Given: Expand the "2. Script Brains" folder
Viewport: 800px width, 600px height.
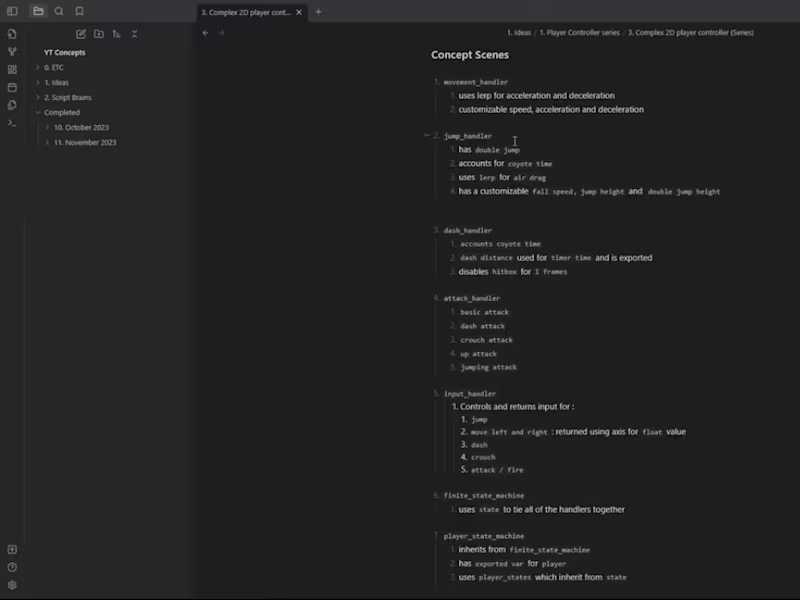Looking at the screenshot, I should (38, 97).
